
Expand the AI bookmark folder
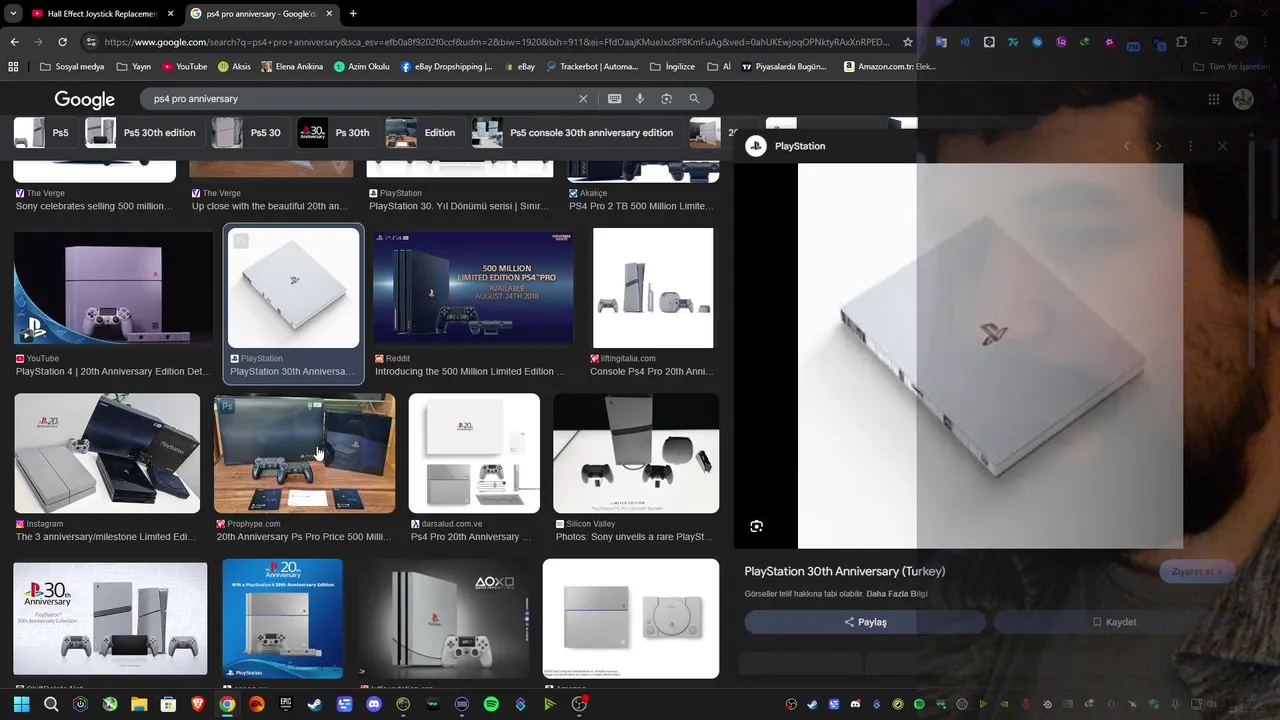click(x=719, y=67)
